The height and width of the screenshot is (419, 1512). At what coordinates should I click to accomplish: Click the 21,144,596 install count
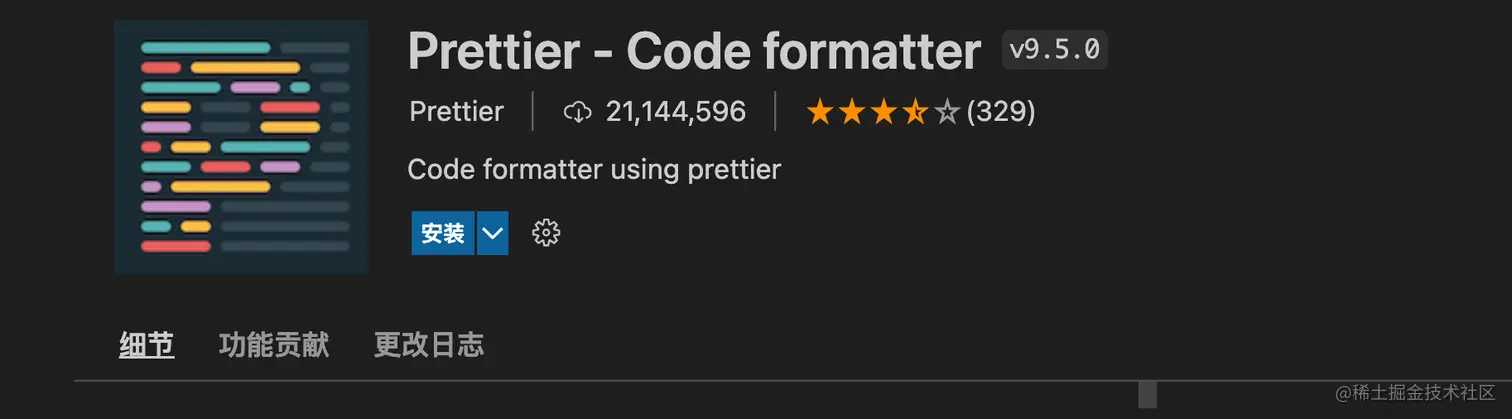click(x=675, y=111)
